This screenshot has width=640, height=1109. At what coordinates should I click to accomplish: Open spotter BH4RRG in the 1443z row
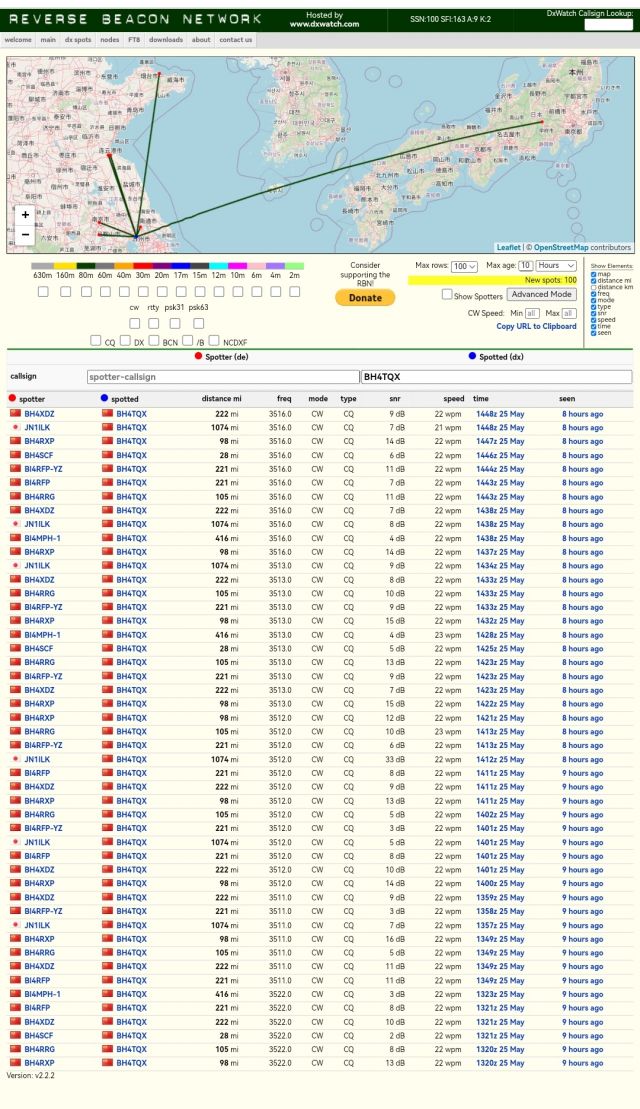[x=39, y=497]
